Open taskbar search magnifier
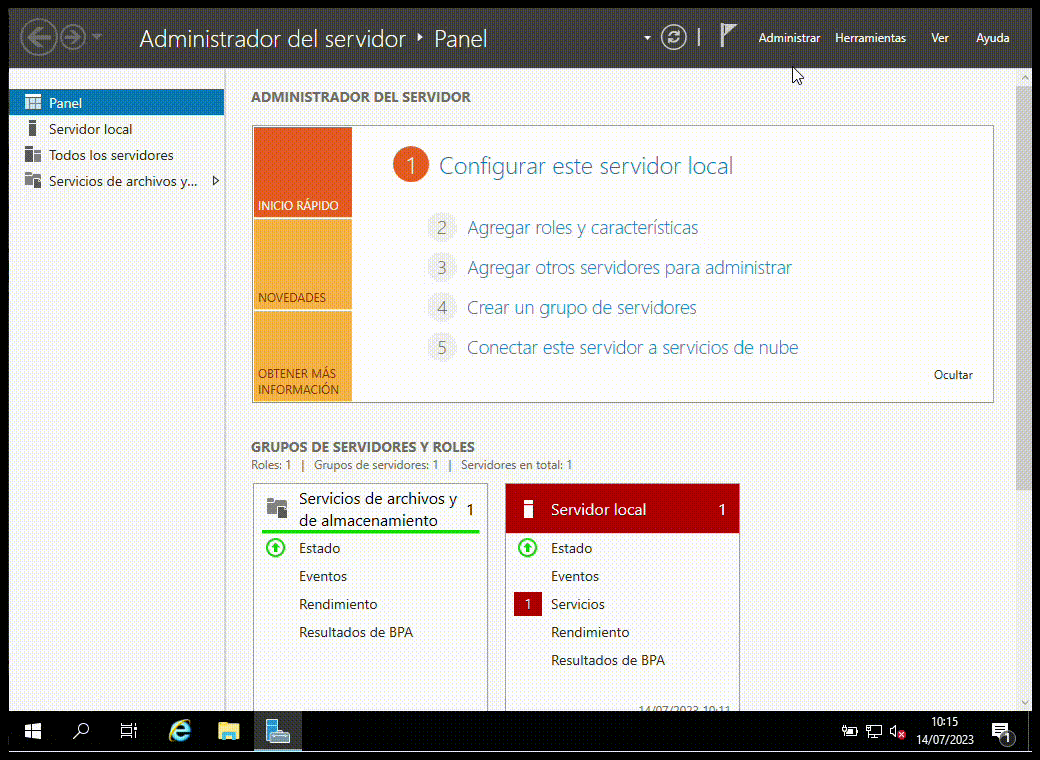 click(x=81, y=731)
